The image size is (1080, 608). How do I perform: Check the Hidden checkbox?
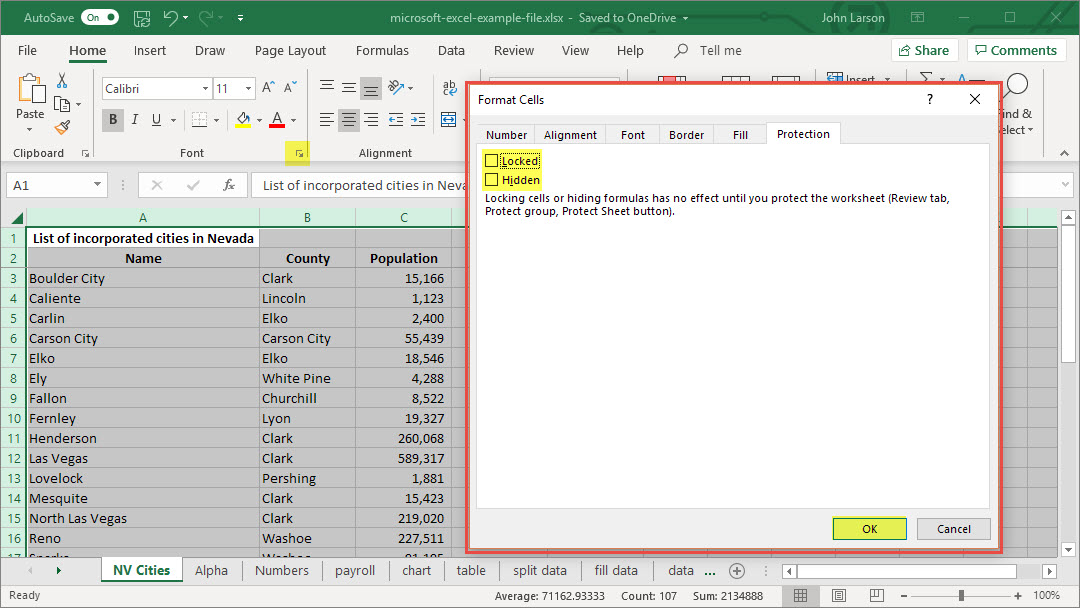491,180
